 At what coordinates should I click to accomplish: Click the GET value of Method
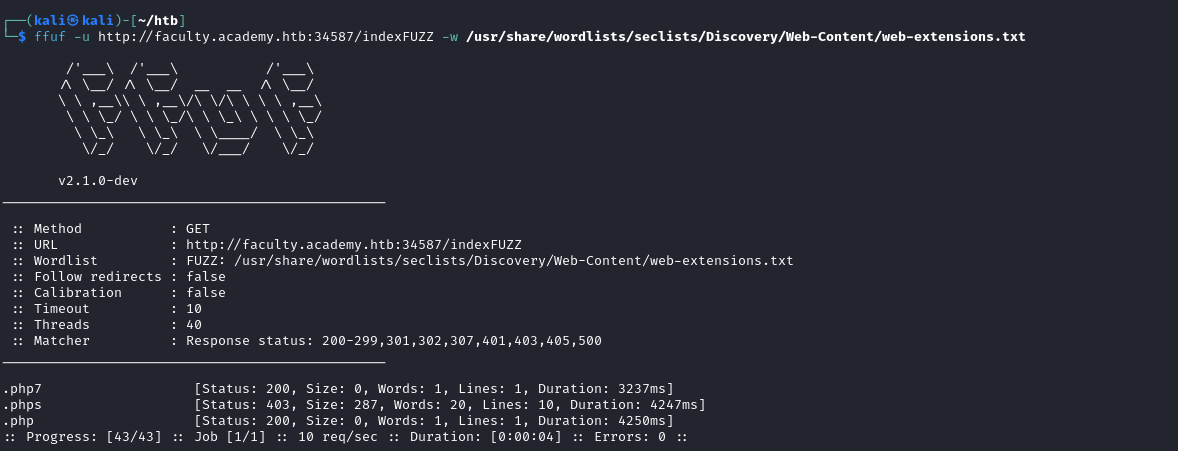coord(198,229)
